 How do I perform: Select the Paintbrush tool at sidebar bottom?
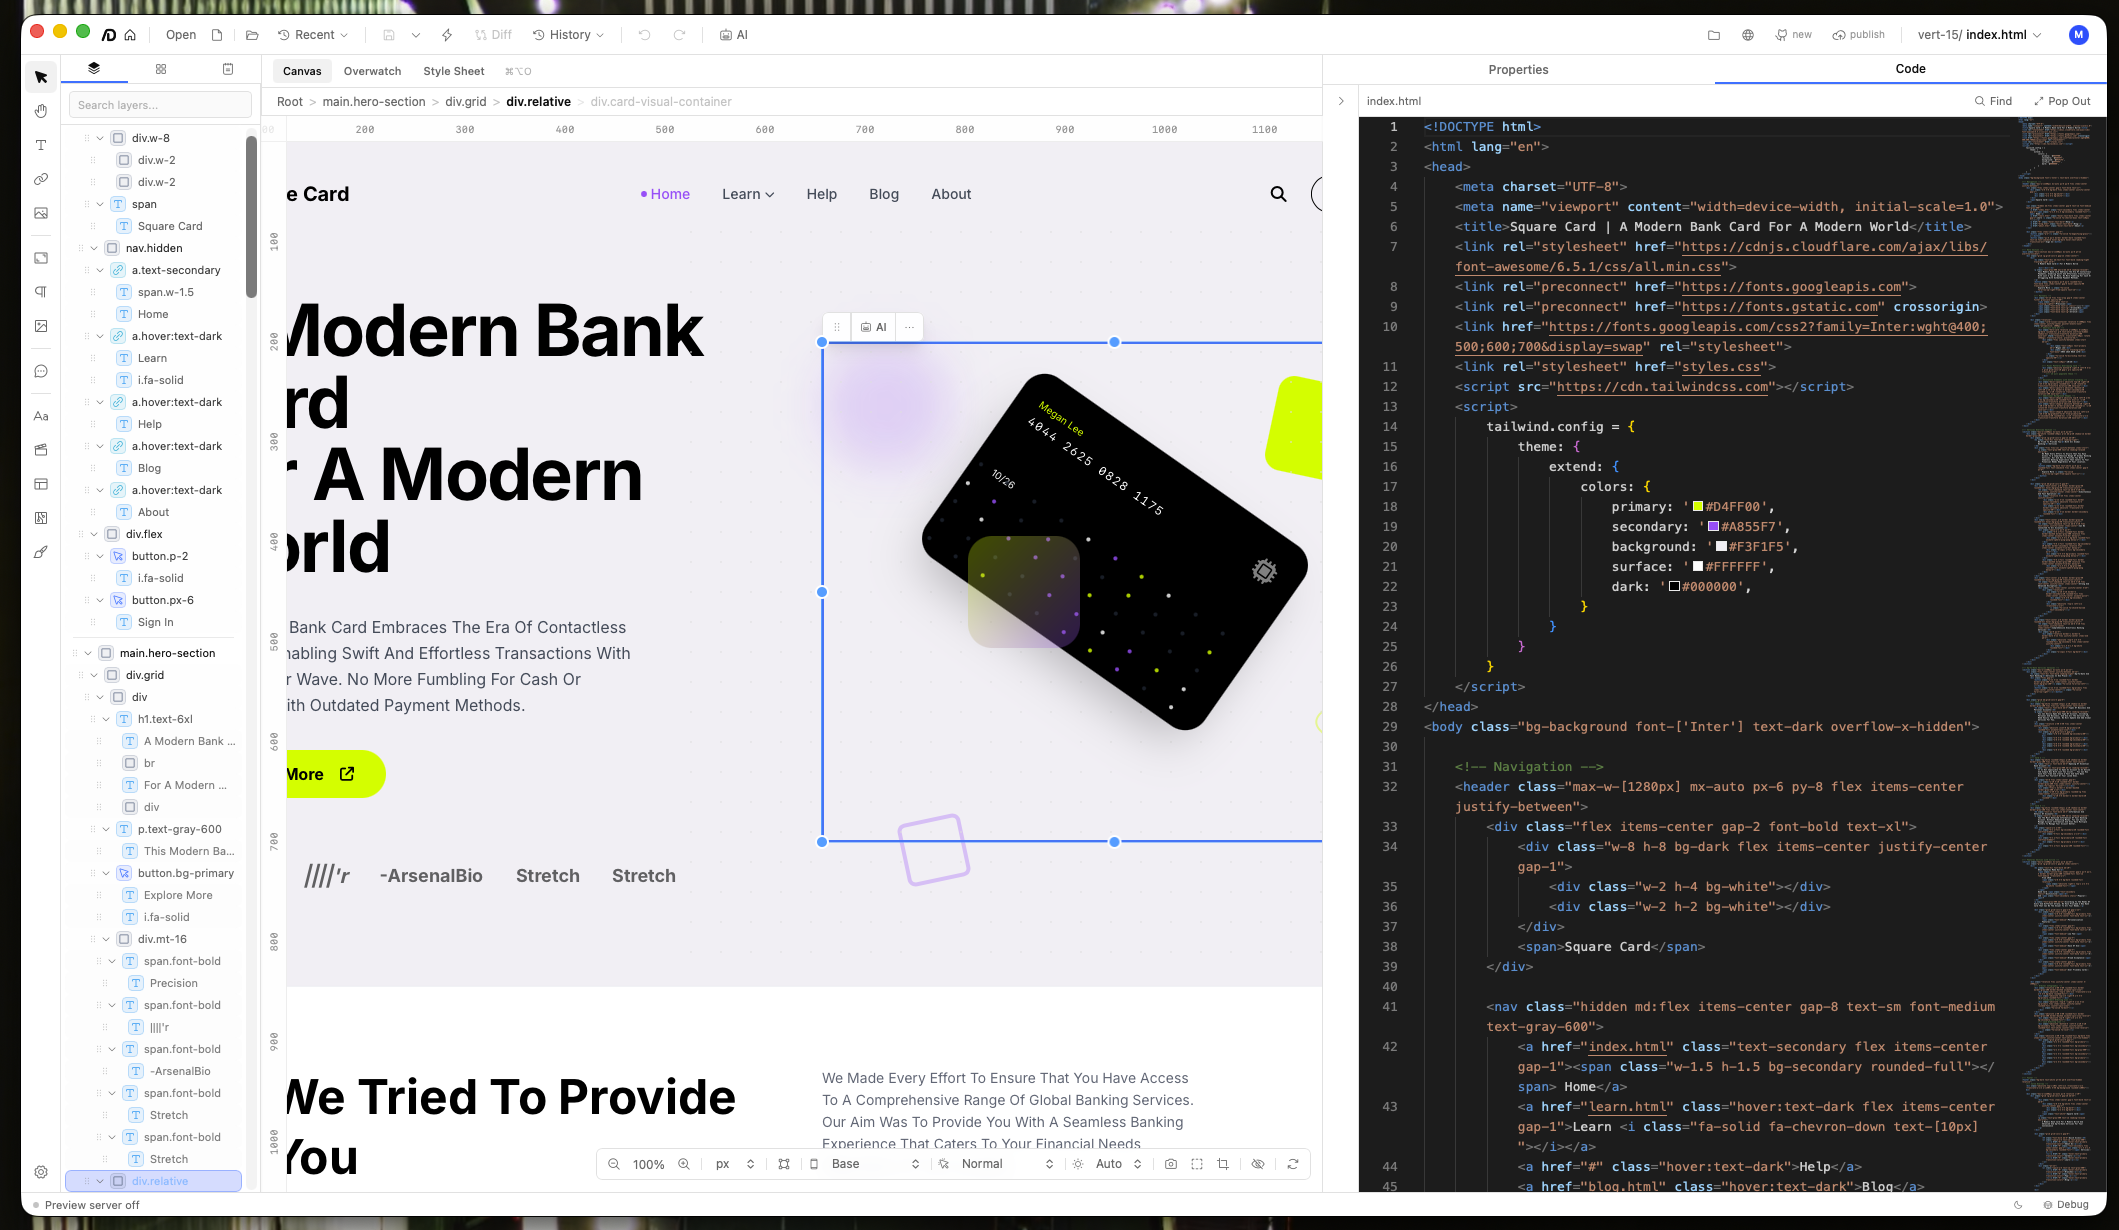41,552
